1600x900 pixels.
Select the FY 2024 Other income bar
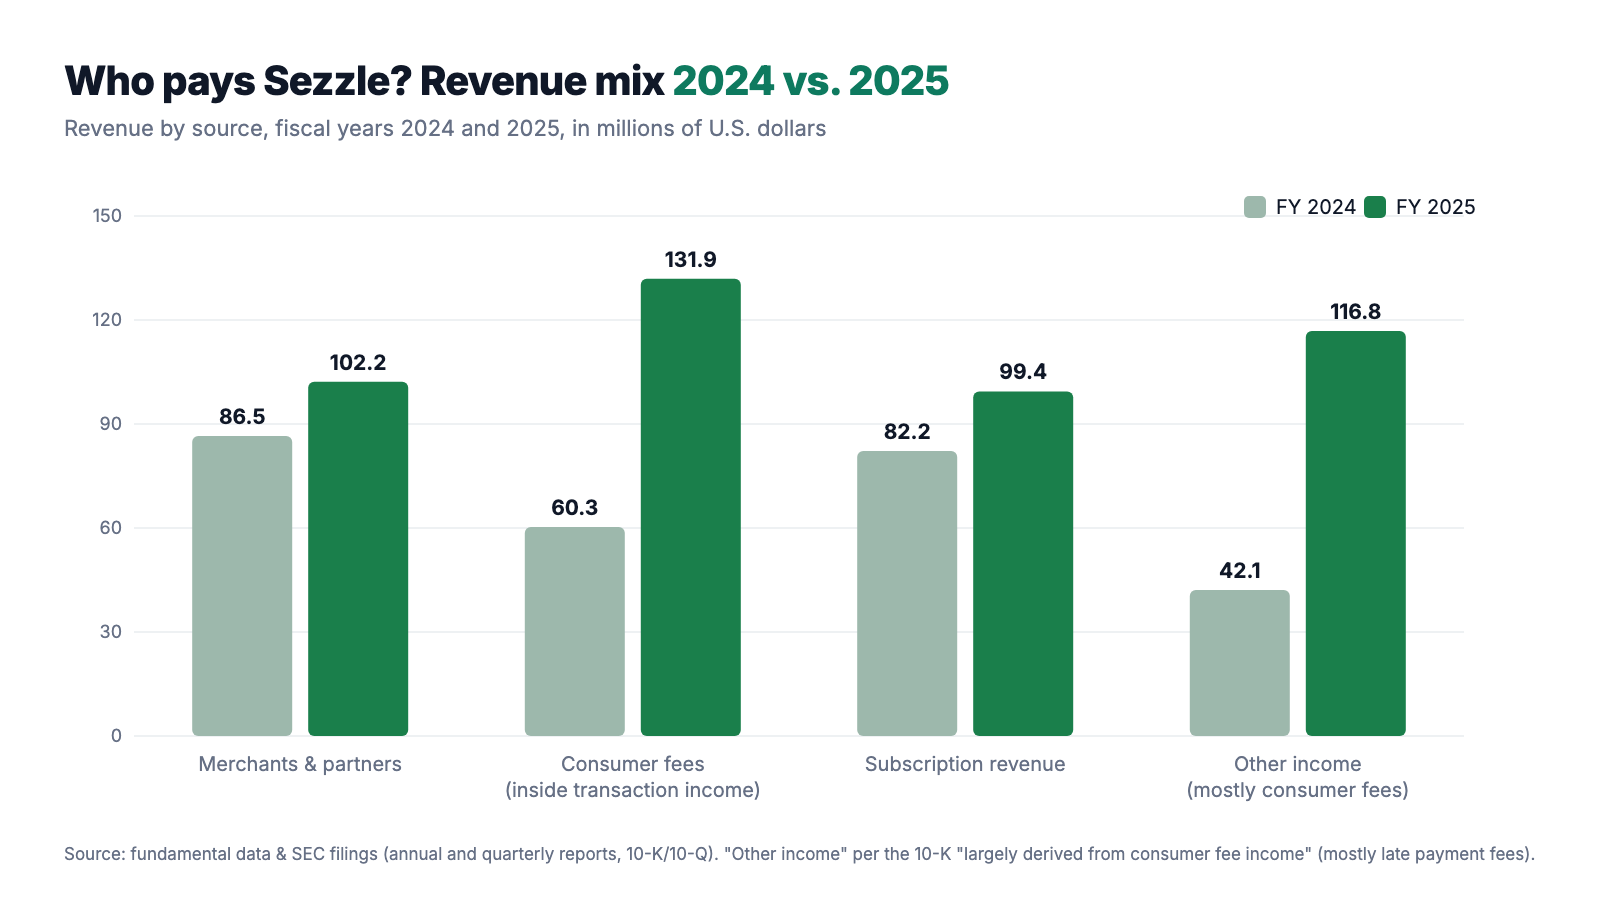click(1240, 663)
